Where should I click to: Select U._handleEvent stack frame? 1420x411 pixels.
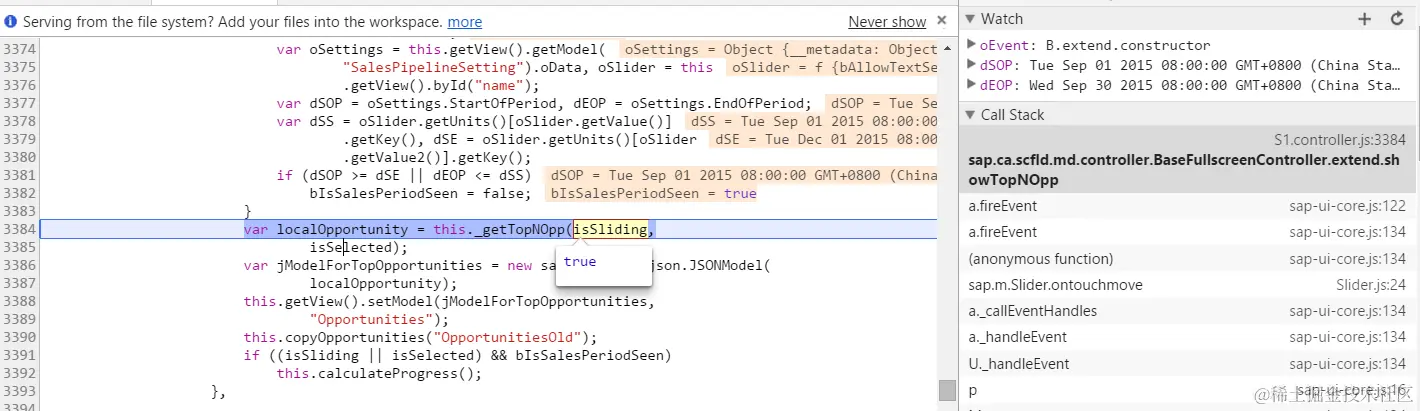pyautogui.click(x=1189, y=363)
